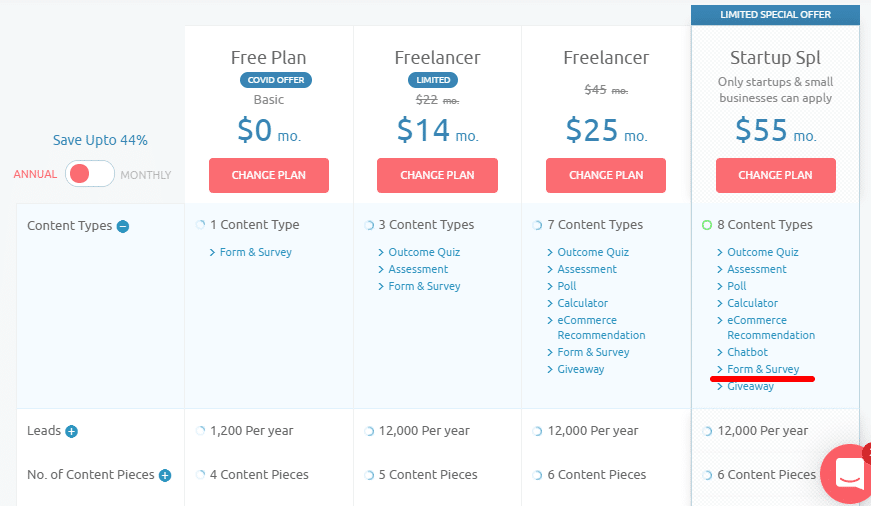Click Change Plan under $25 Freelancer
This screenshot has width=871, height=506.
606,175
